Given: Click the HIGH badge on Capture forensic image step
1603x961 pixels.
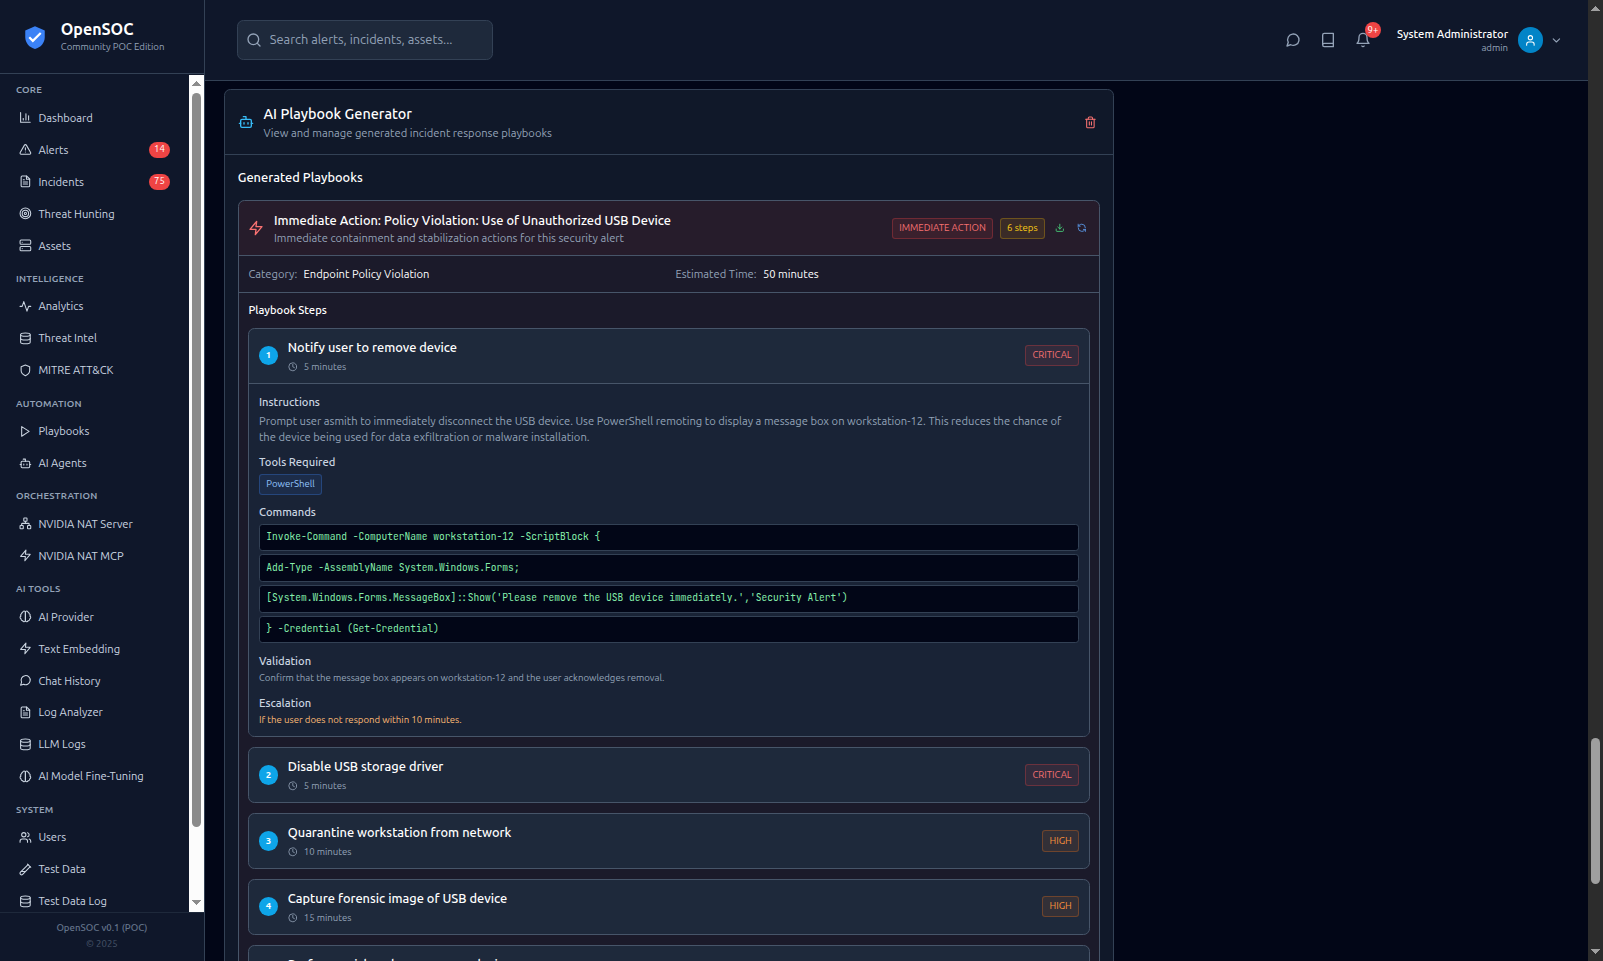Looking at the screenshot, I should (1060, 906).
